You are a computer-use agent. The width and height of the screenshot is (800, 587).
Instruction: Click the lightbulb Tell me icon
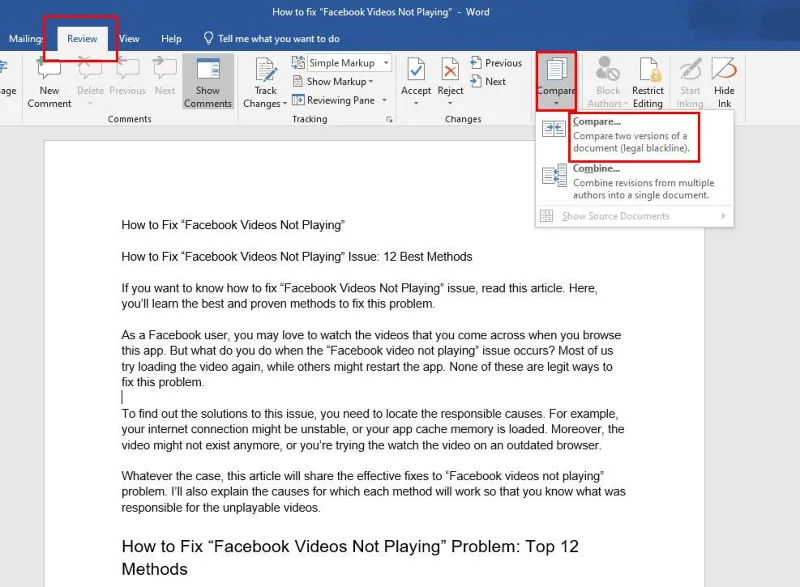click(208, 38)
